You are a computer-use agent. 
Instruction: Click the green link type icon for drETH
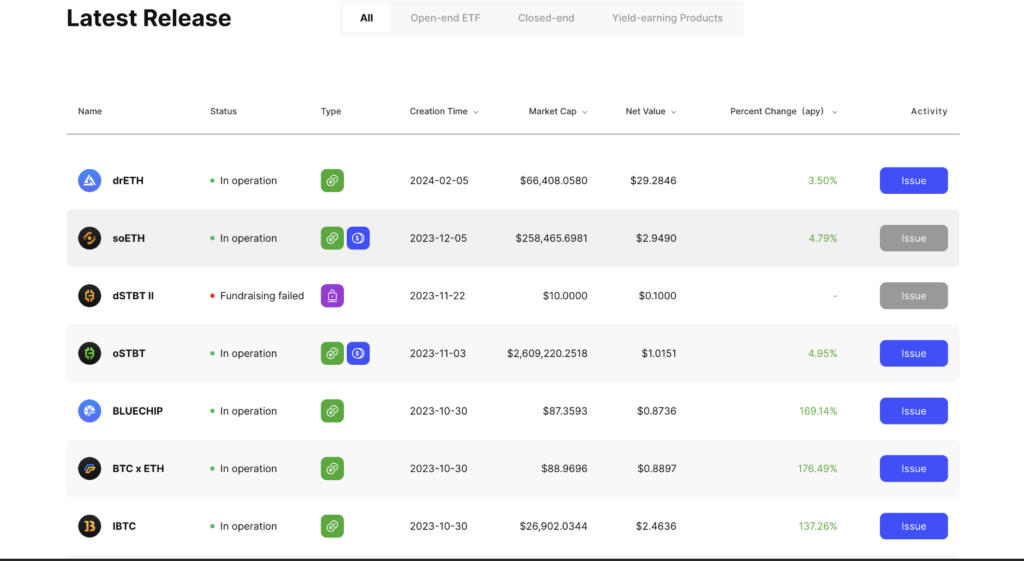(x=332, y=180)
